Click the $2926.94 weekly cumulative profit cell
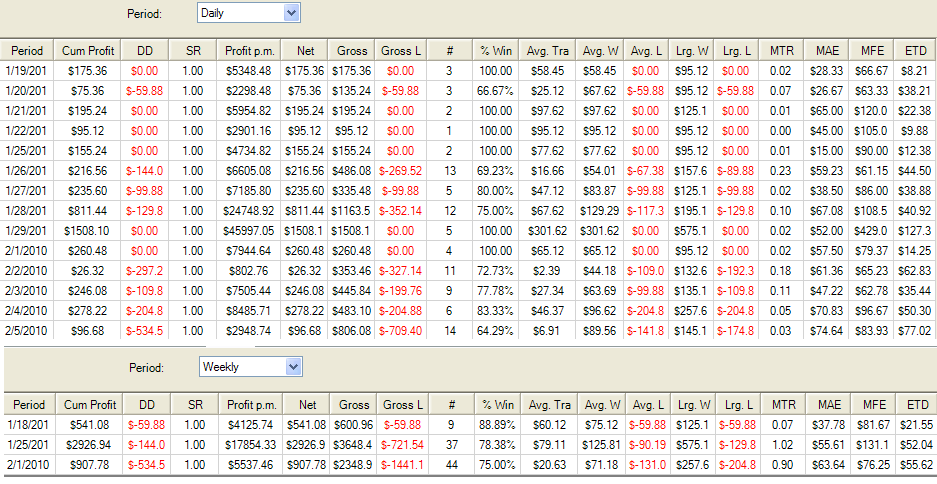This screenshot has height=484, width=937. 90,445
